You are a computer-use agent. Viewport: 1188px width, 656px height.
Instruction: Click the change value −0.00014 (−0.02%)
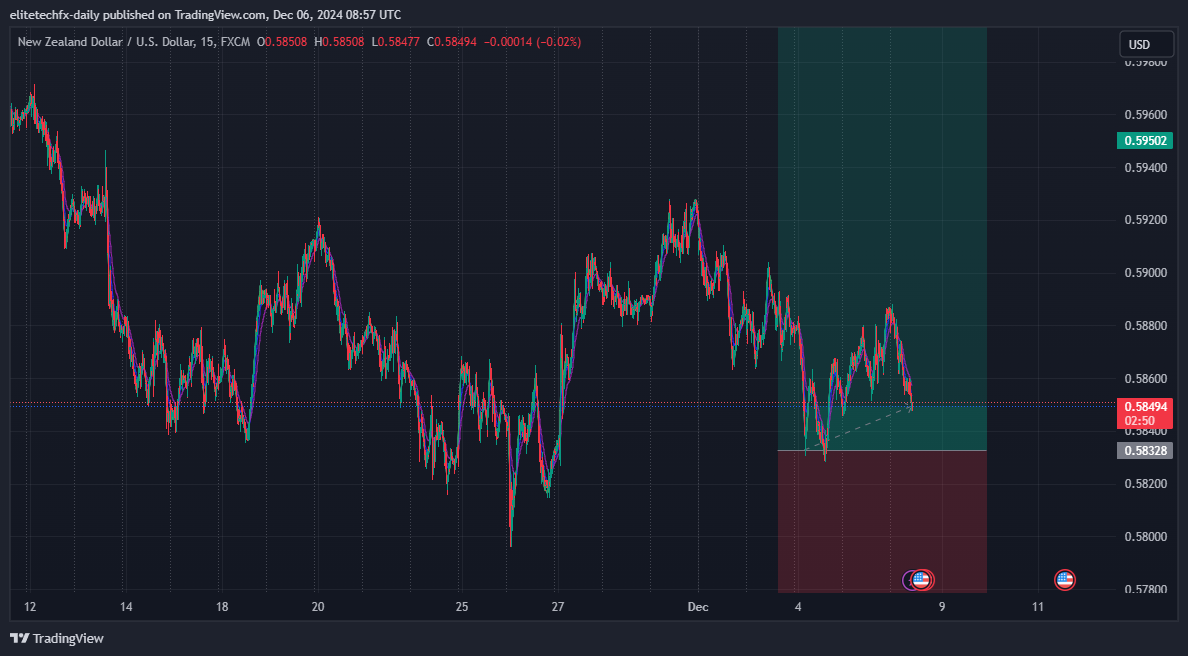click(x=532, y=42)
